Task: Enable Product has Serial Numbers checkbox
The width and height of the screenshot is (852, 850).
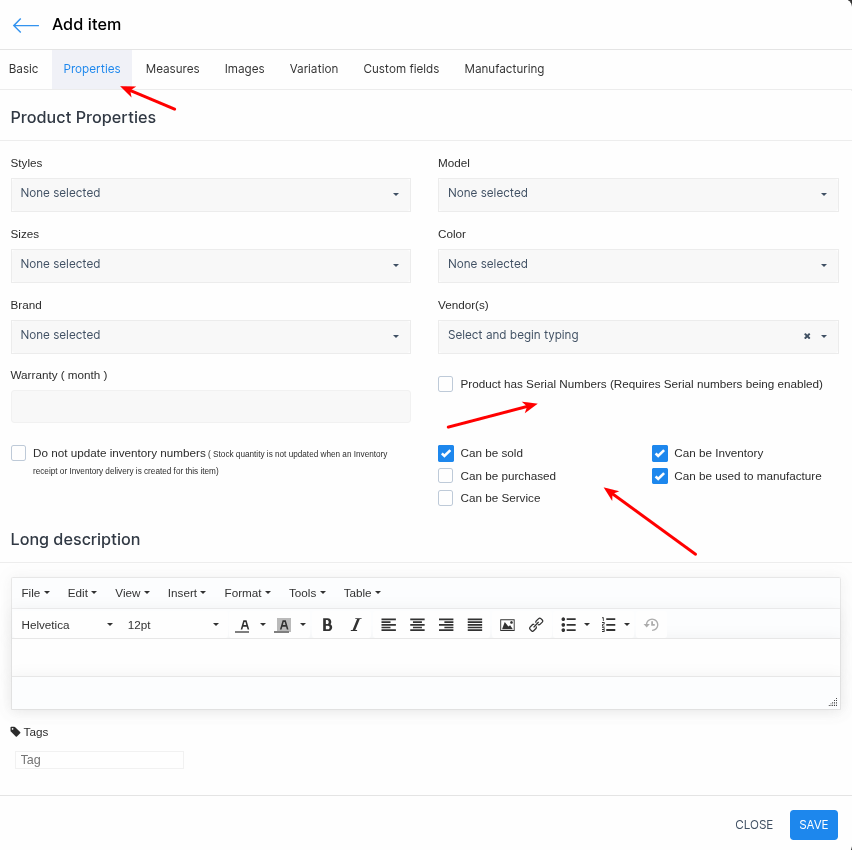Action: tap(446, 384)
